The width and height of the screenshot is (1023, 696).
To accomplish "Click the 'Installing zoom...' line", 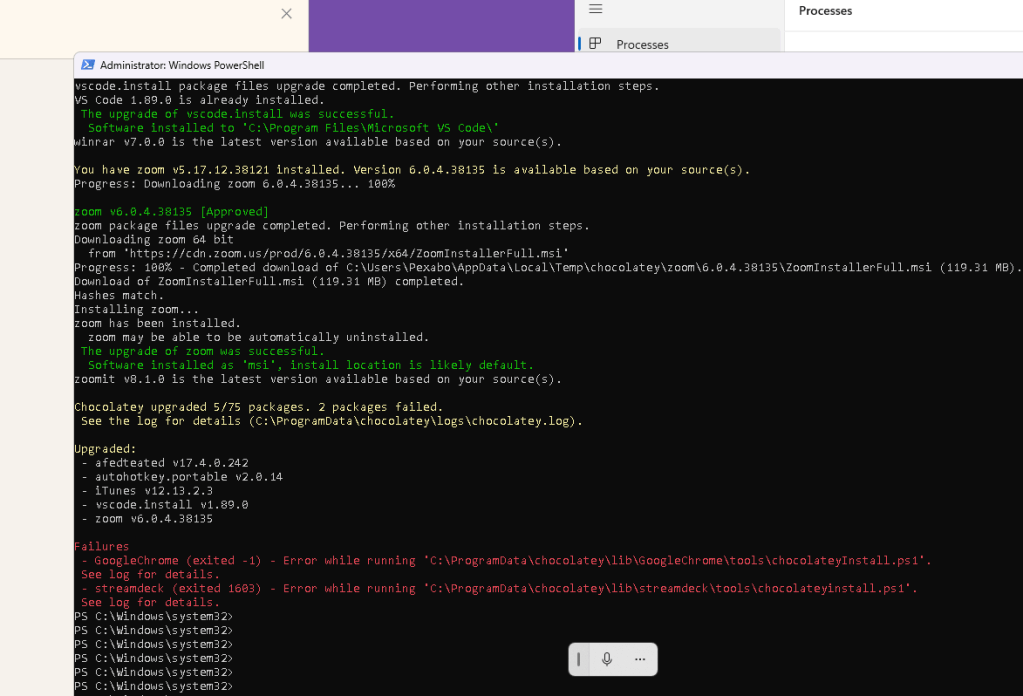I will tap(136, 309).
